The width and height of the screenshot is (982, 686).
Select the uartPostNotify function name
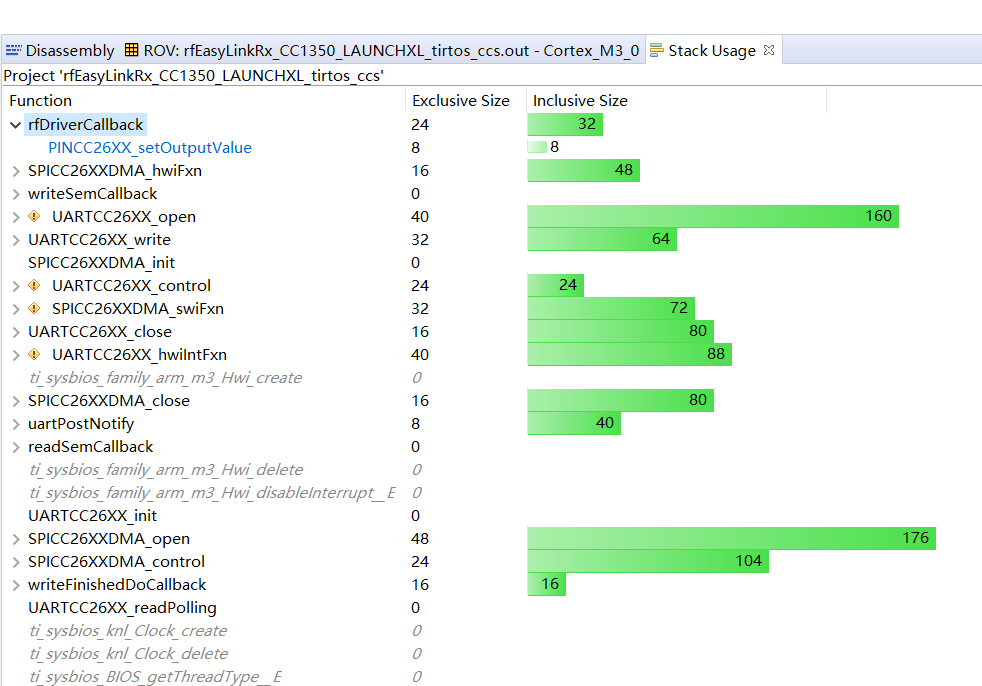tap(81, 424)
